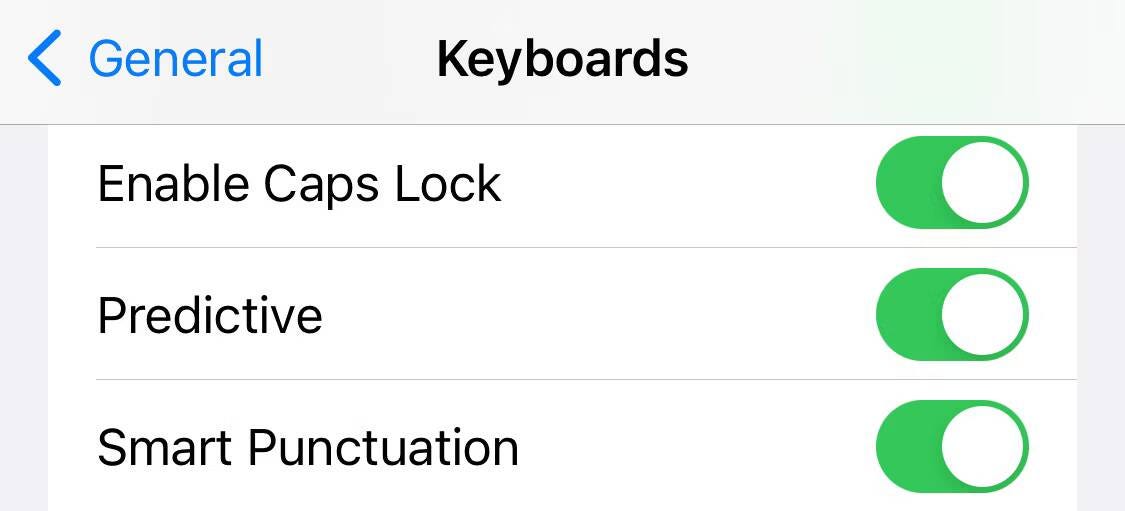1125x511 pixels.
Task: Go back to General settings
Action: (175, 59)
